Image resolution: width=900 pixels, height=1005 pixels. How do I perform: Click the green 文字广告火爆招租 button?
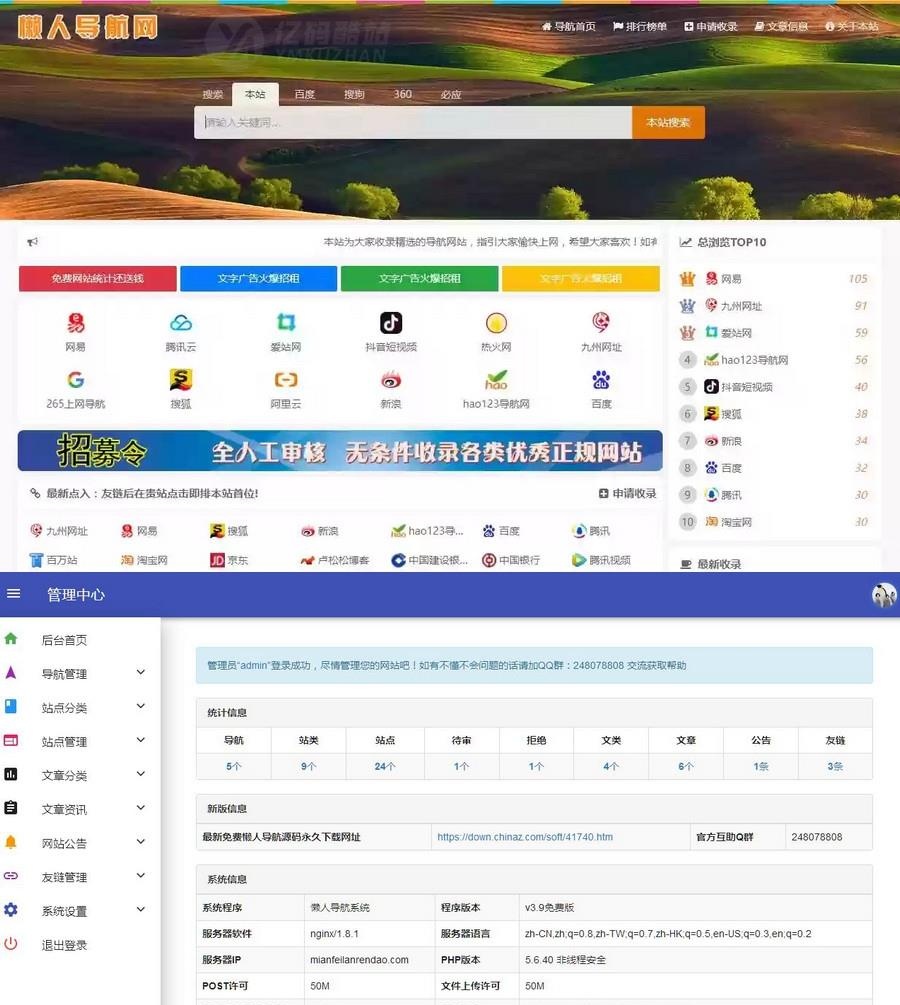(x=420, y=278)
